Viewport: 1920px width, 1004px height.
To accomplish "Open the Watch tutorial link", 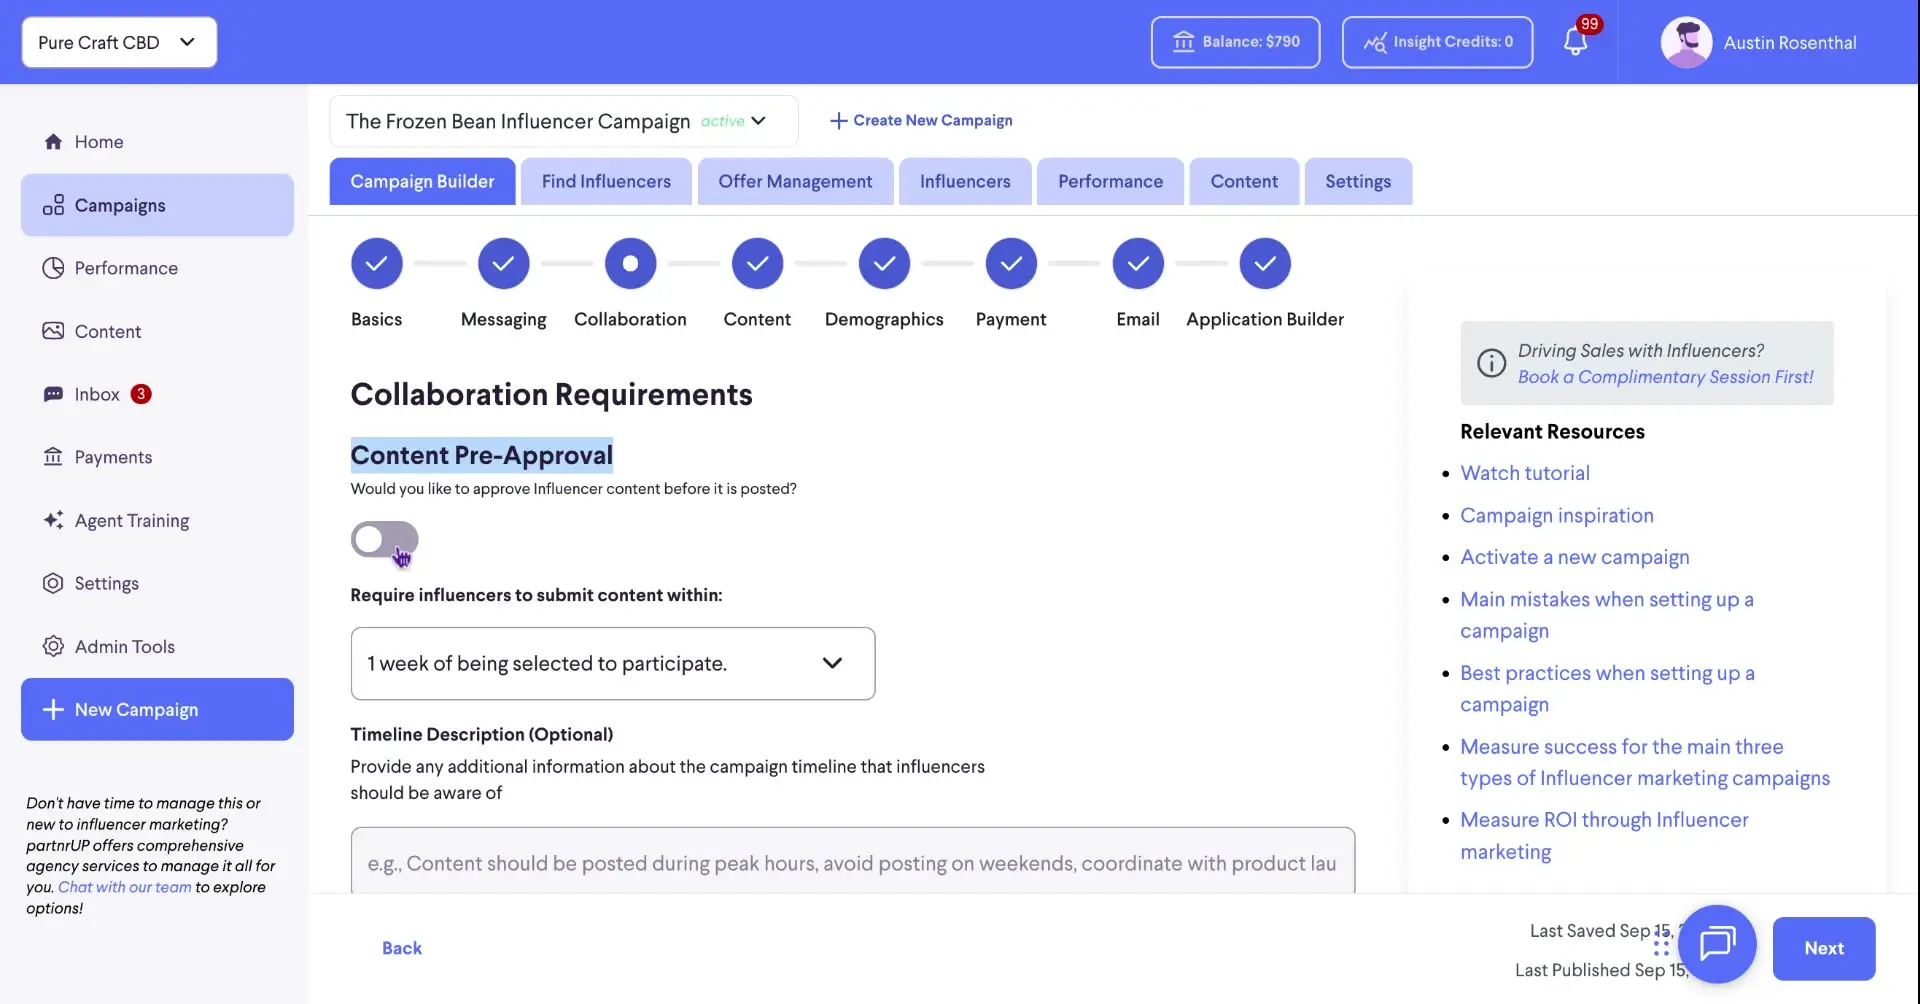I will tap(1525, 472).
